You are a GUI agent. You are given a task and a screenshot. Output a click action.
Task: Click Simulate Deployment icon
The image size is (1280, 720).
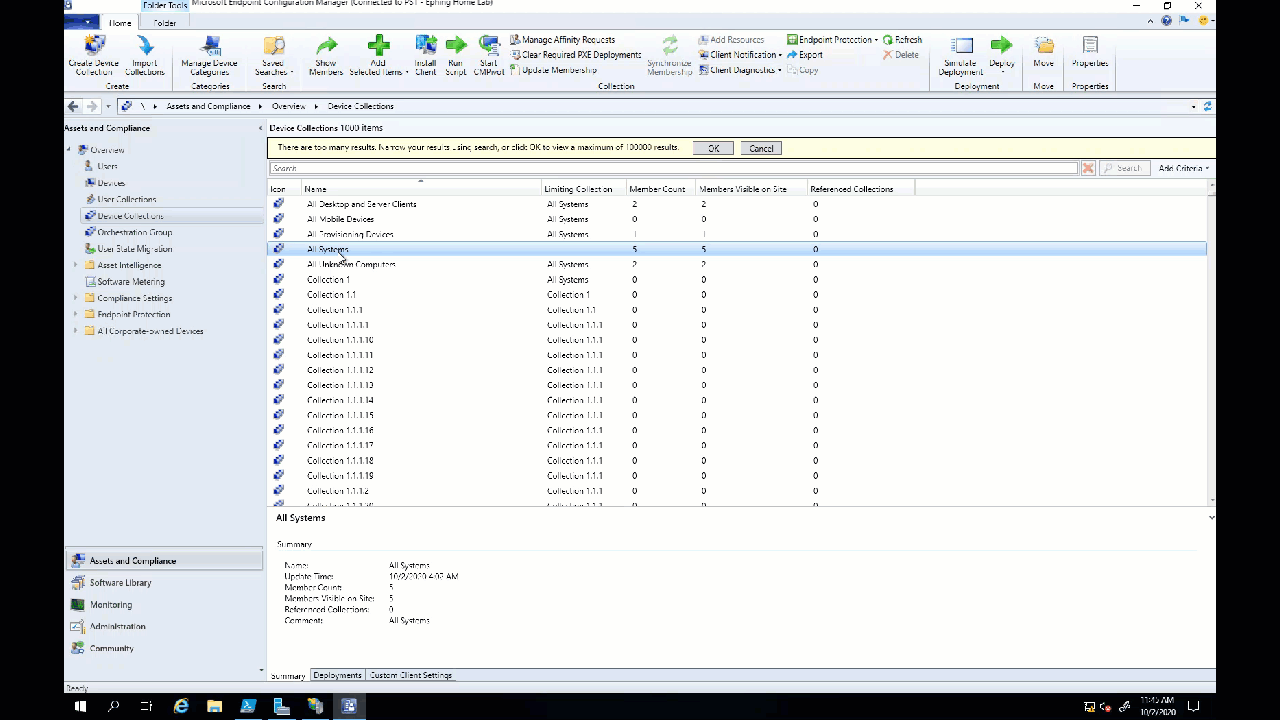(x=960, y=55)
